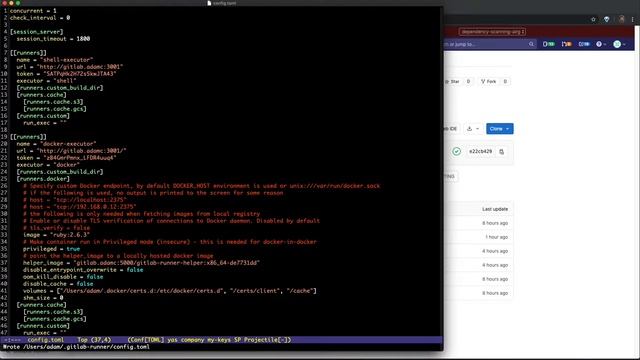Open the GitLab issues counter icon
The width and height of the screenshot is (640, 360).
pos(548,44)
